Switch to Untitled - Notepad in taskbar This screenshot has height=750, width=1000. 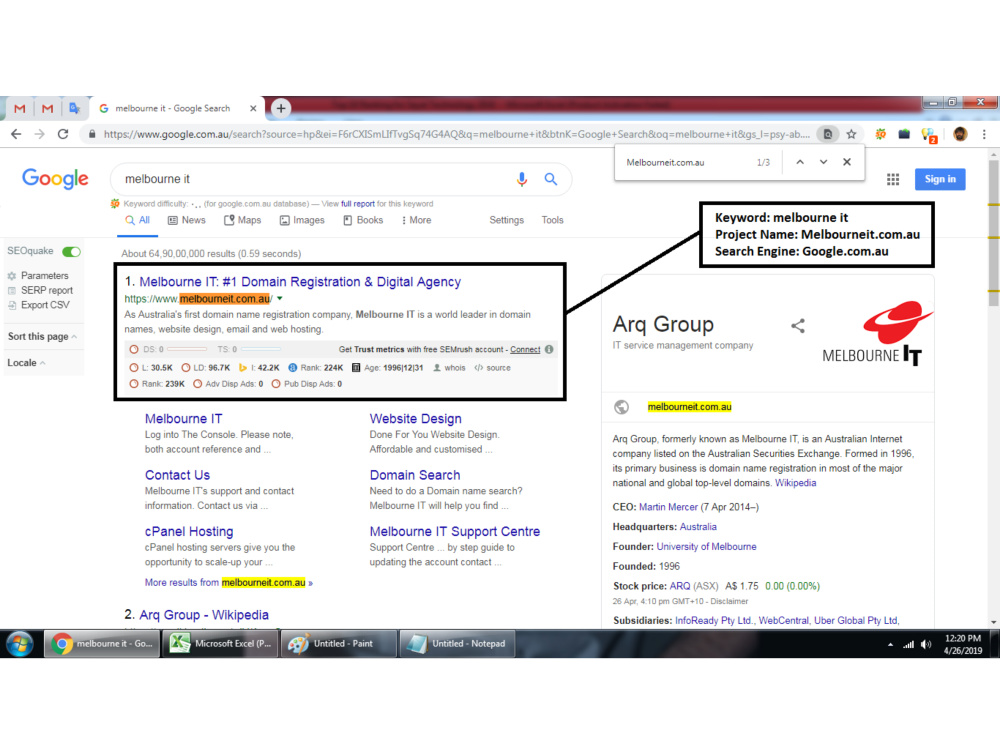tap(457, 644)
